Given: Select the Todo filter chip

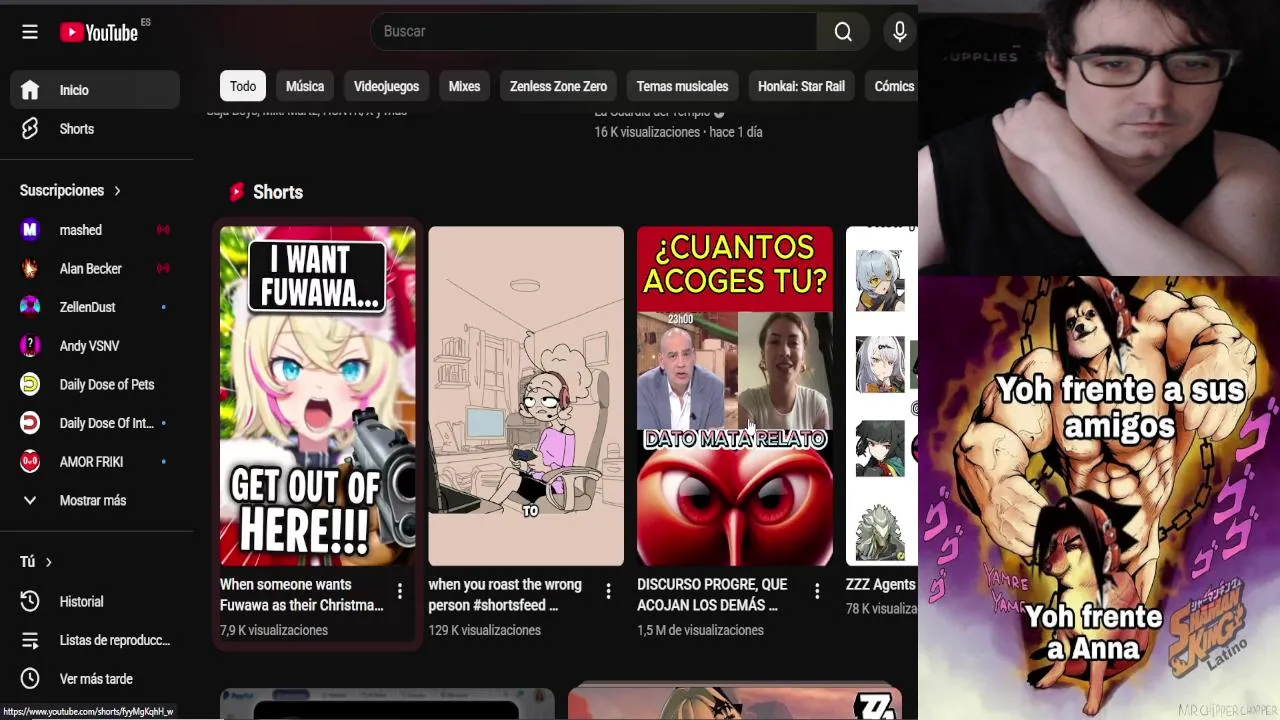Looking at the screenshot, I should 243,86.
